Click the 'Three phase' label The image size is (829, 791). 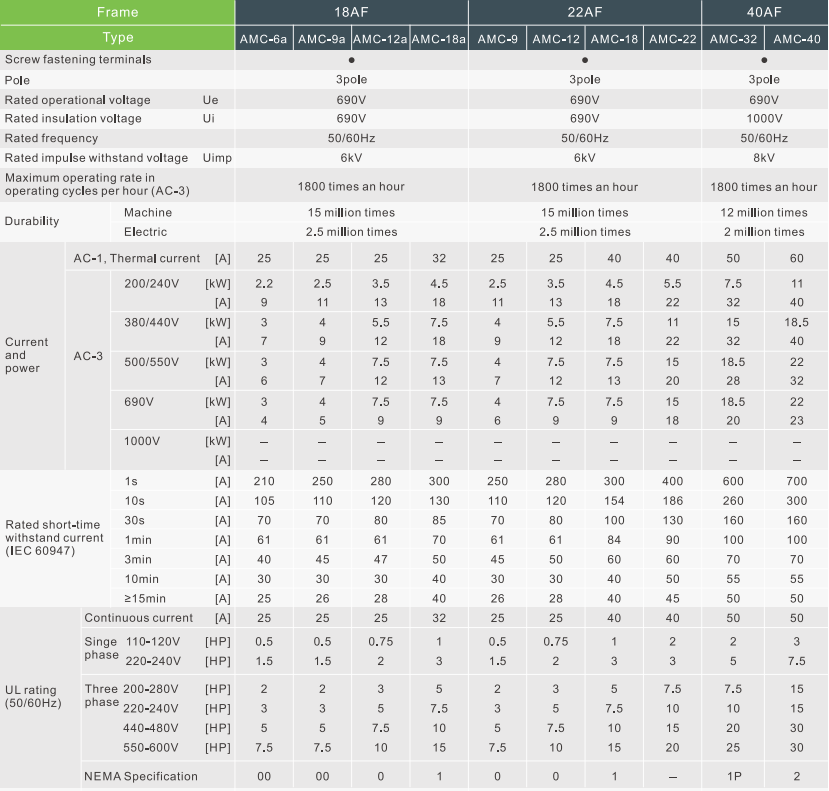click(x=102, y=695)
